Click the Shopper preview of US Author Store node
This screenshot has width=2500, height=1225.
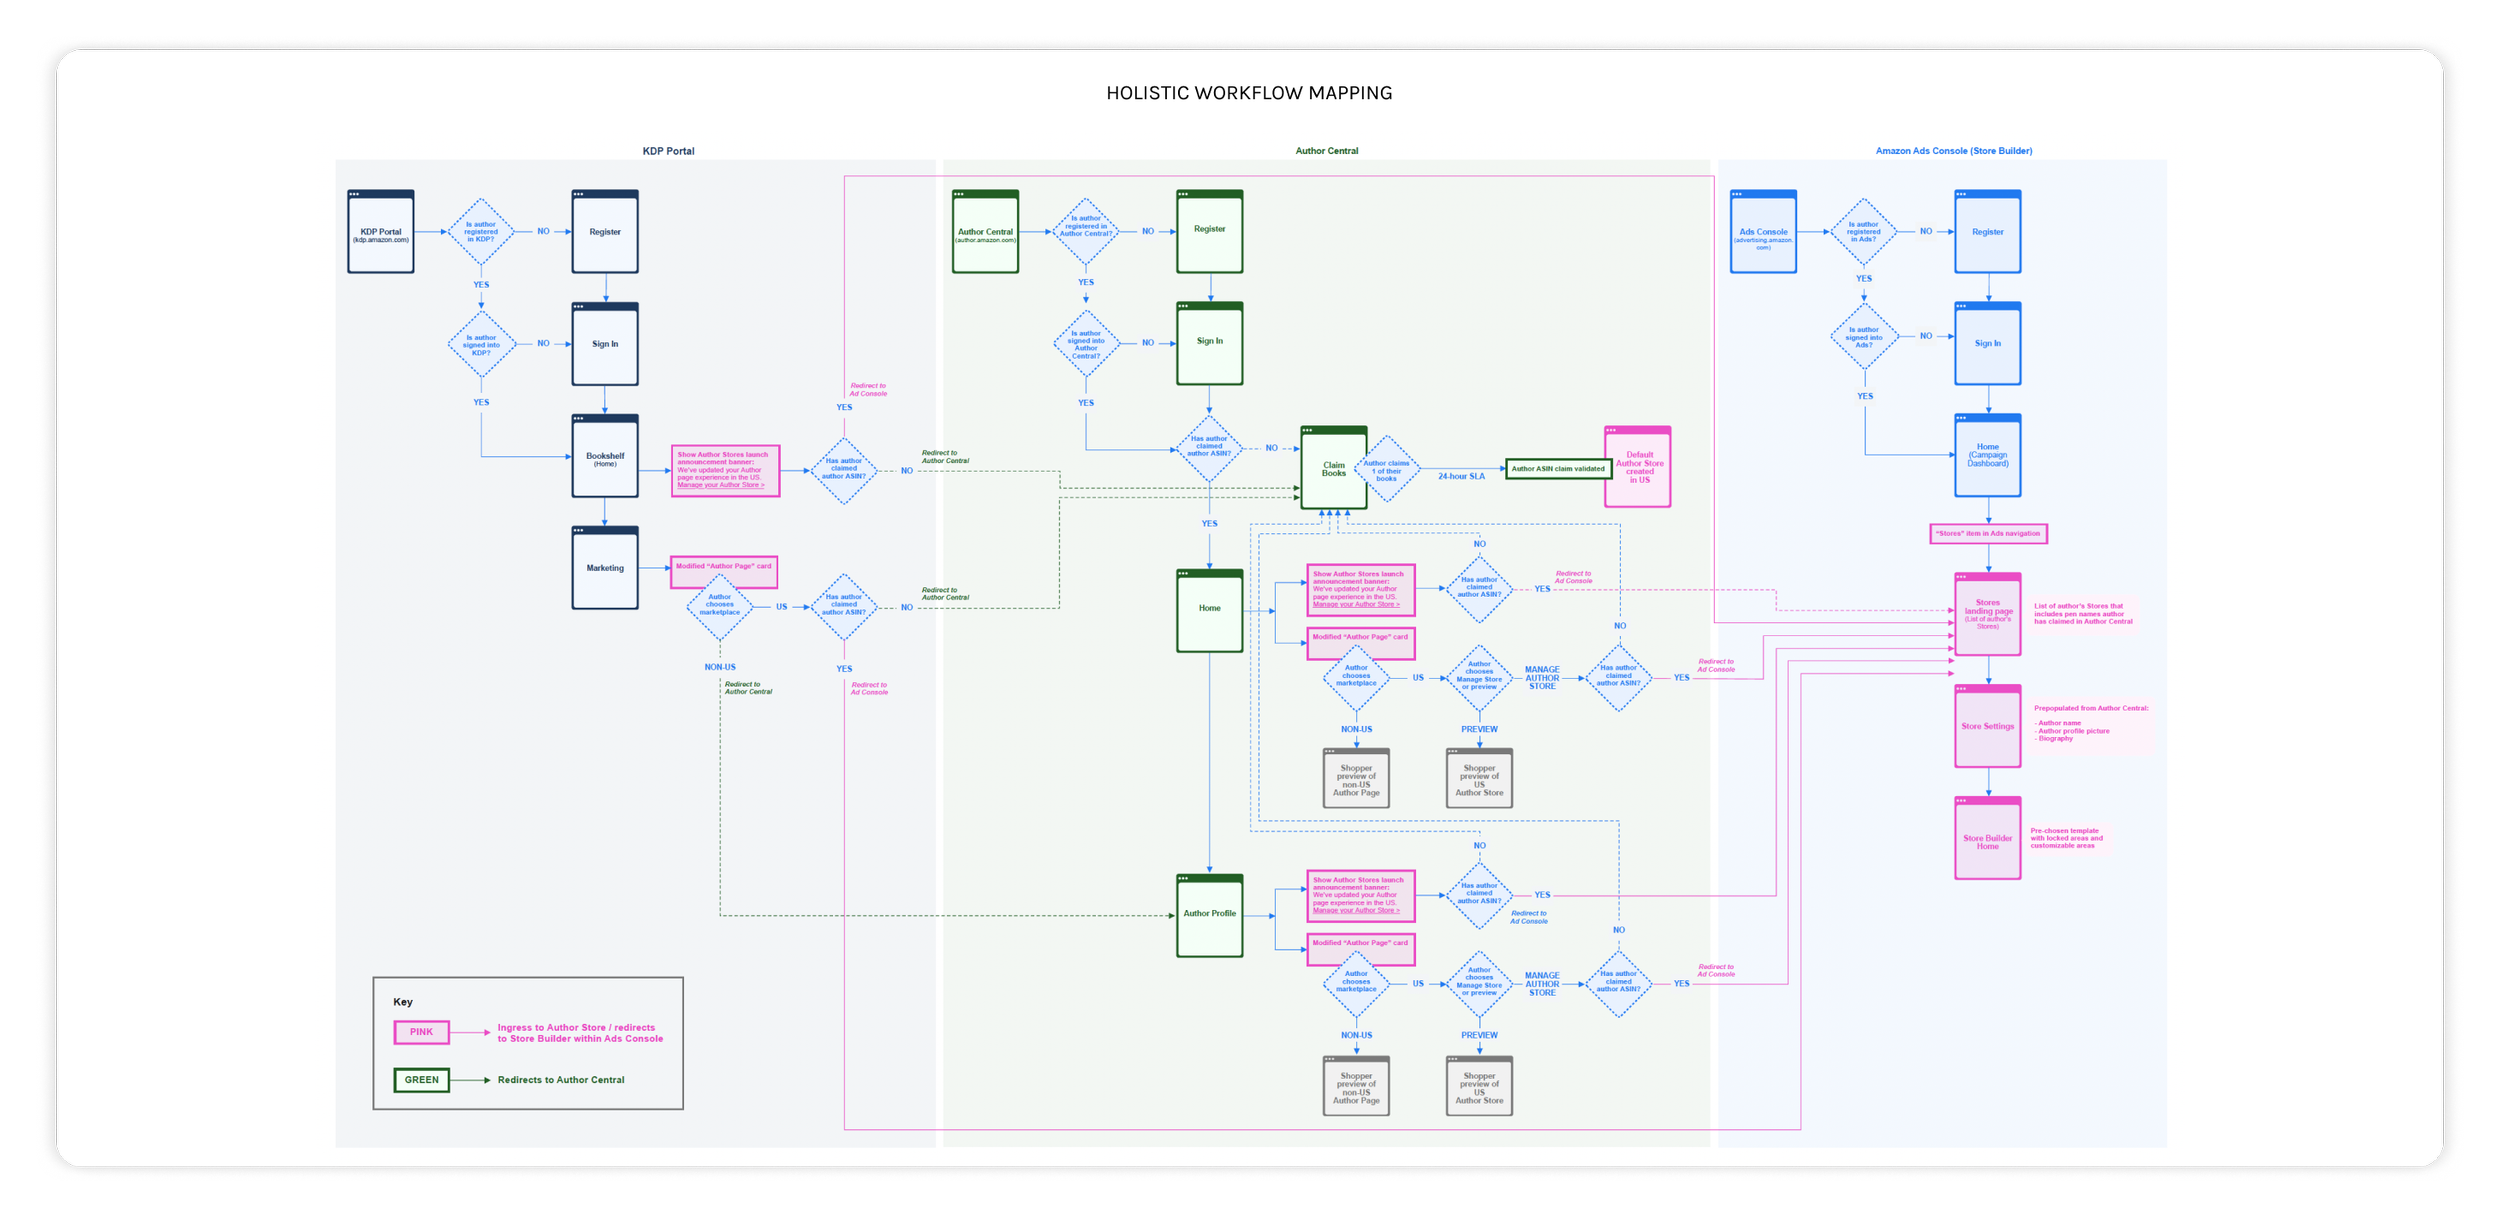[1479, 778]
